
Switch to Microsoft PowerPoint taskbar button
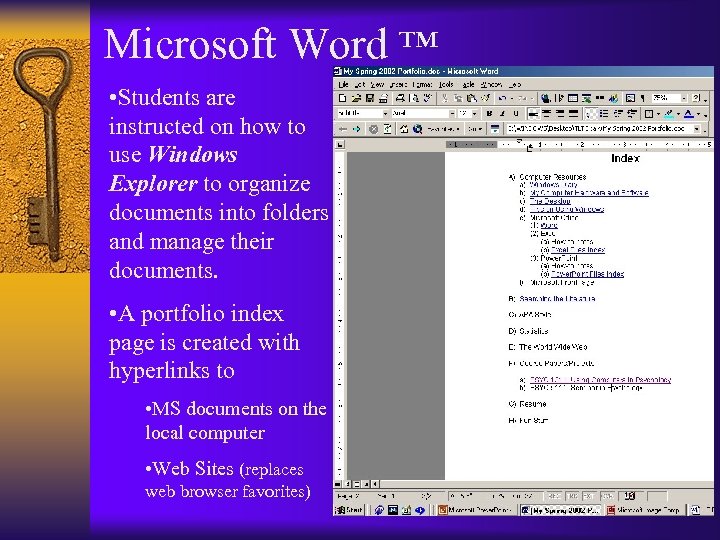(476, 510)
